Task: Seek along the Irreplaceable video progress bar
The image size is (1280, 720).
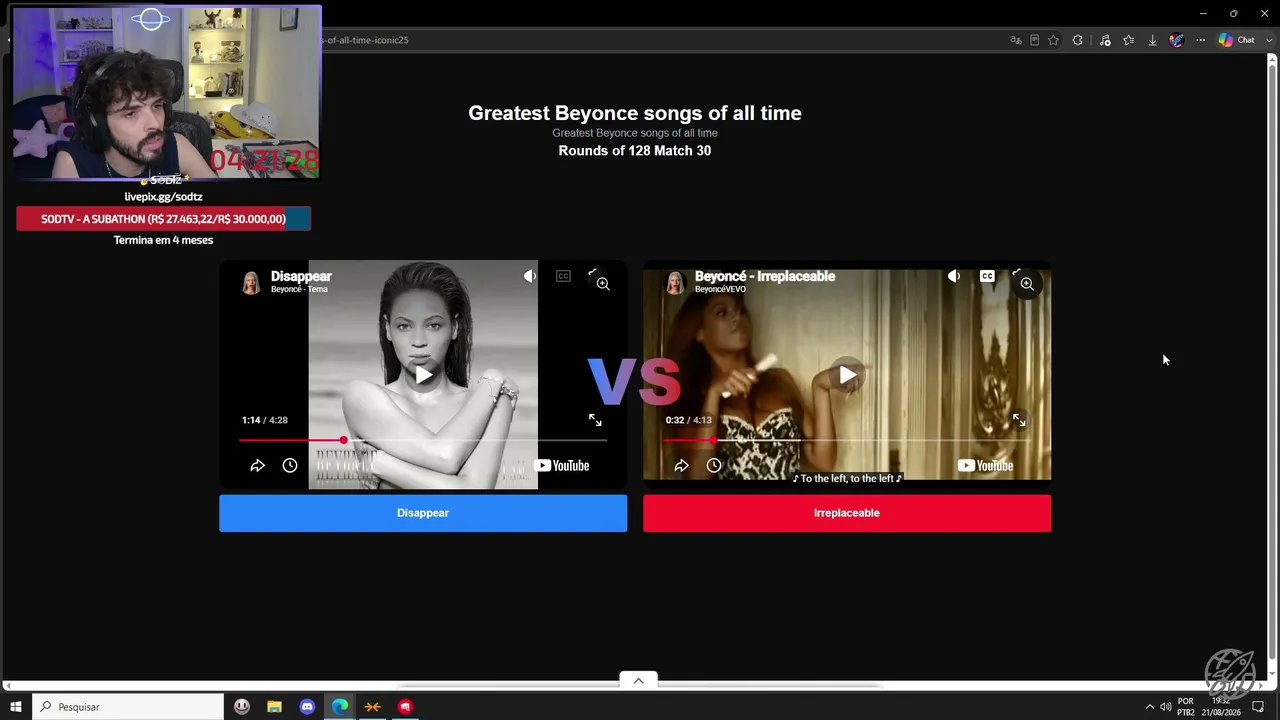Action: pos(847,440)
